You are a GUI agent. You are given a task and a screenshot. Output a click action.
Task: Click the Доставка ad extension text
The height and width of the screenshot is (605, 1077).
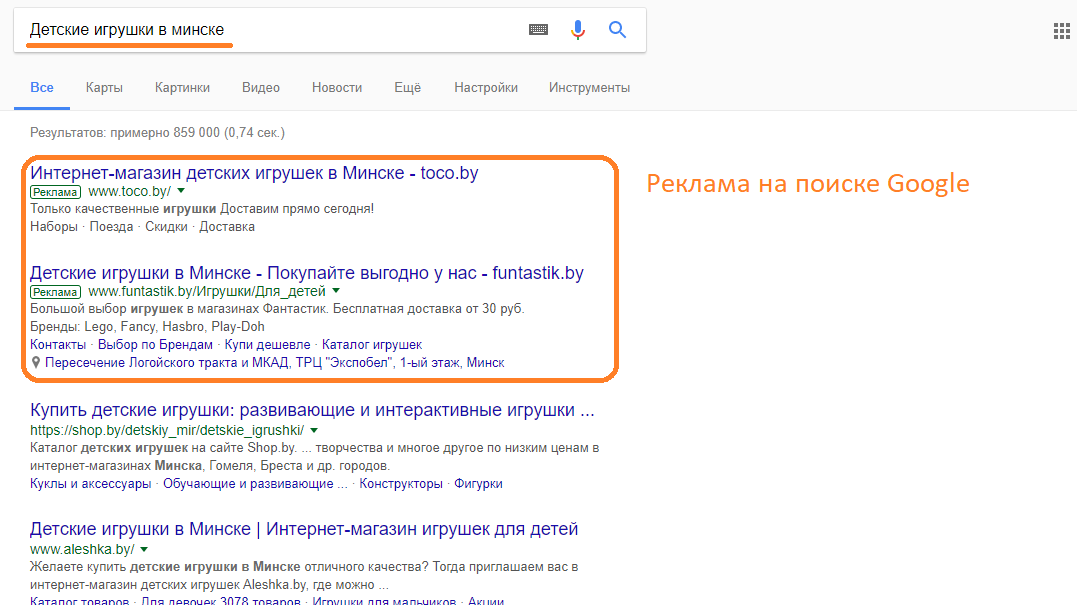(227, 227)
